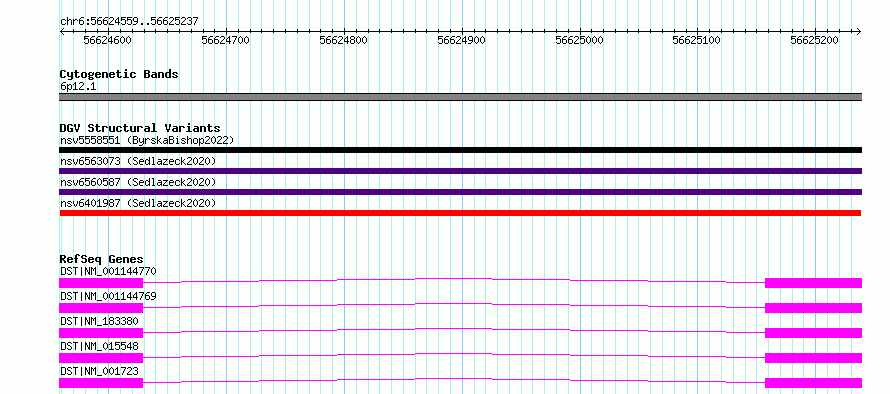
Task: Click the RefSeq Genes track title
Action: point(102,259)
